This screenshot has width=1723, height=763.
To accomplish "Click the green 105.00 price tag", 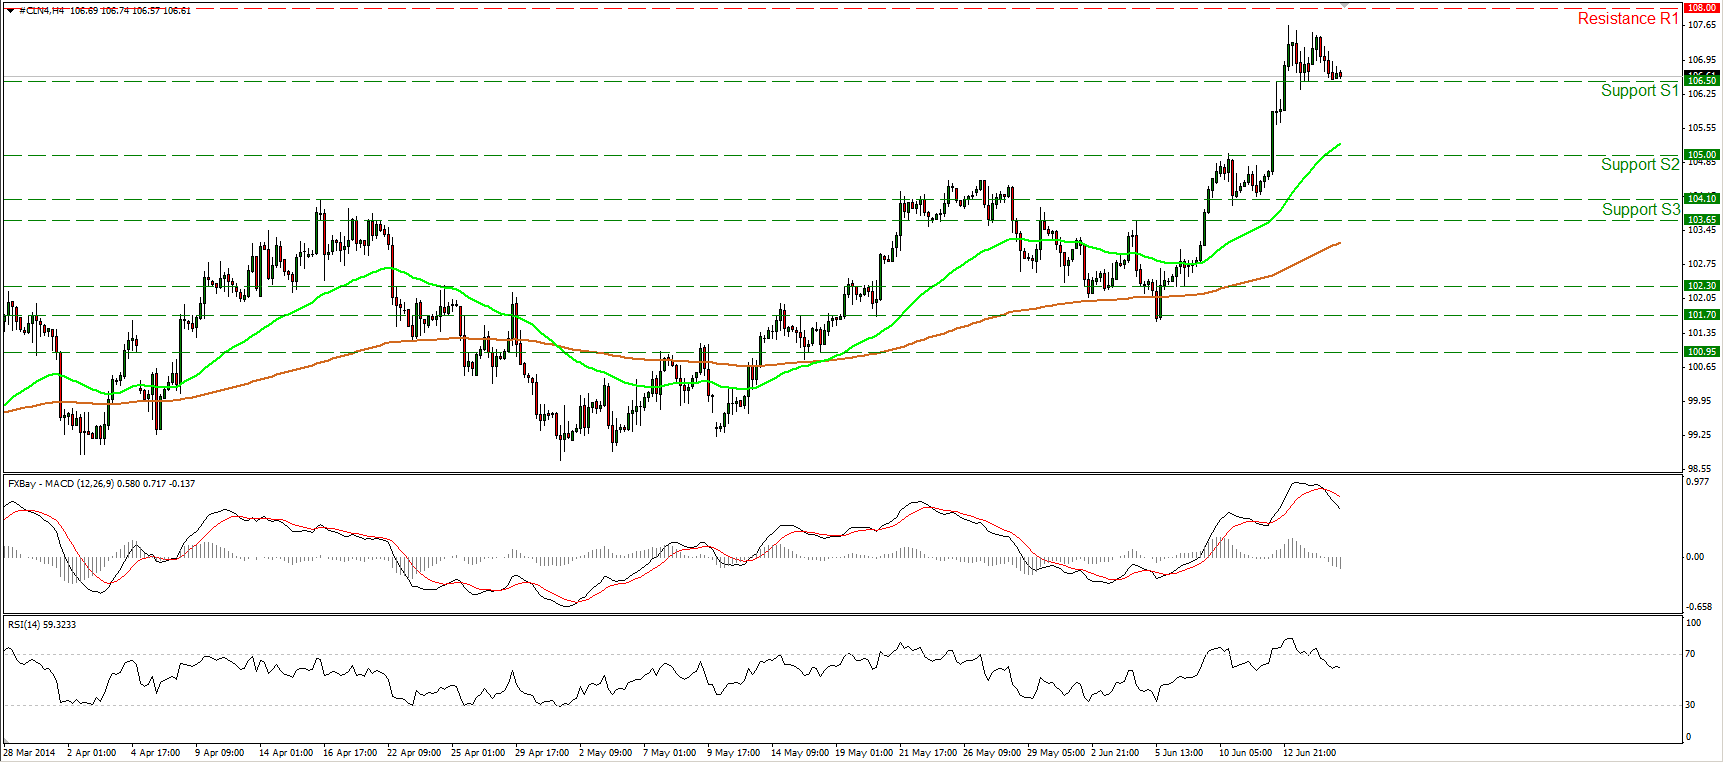I will (x=1702, y=155).
